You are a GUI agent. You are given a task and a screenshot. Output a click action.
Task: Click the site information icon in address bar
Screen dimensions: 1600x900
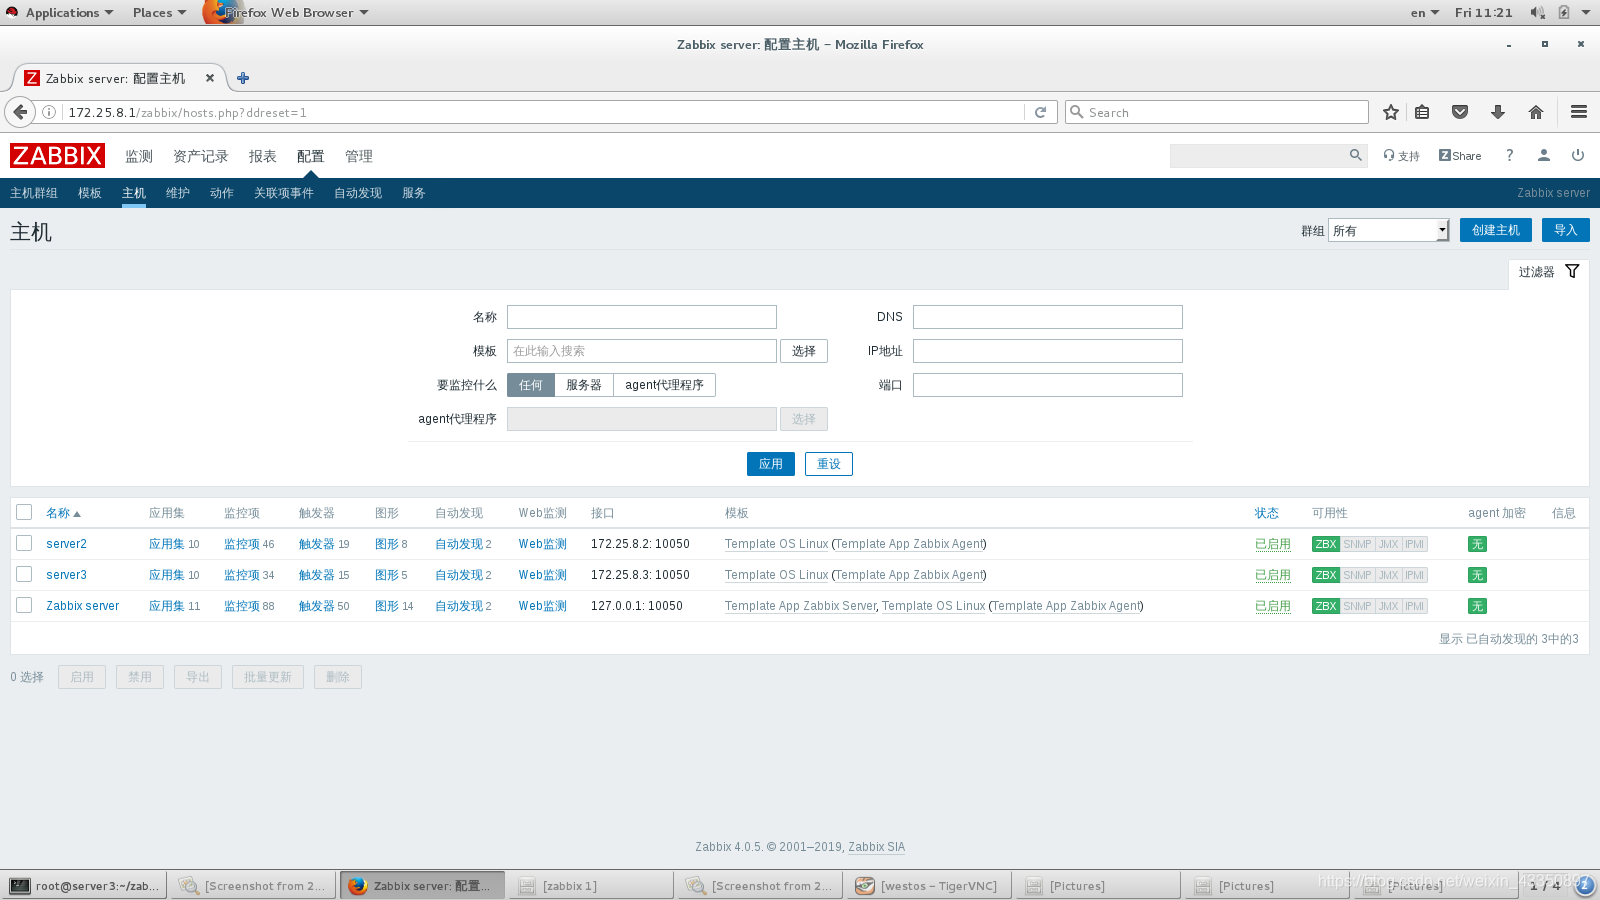(48, 112)
